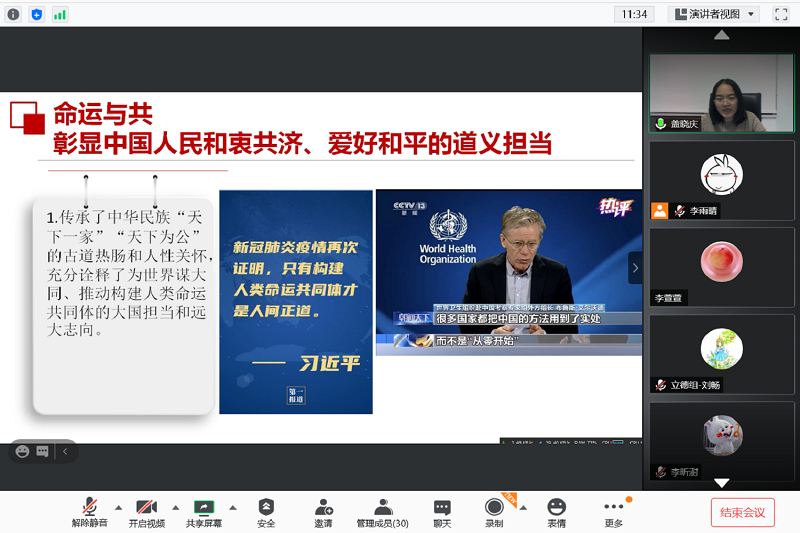Image resolution: width=800 pixels, height=533 pixels.
Task: Select 李雨晴 participant video tile
Action: coord(721,180)
